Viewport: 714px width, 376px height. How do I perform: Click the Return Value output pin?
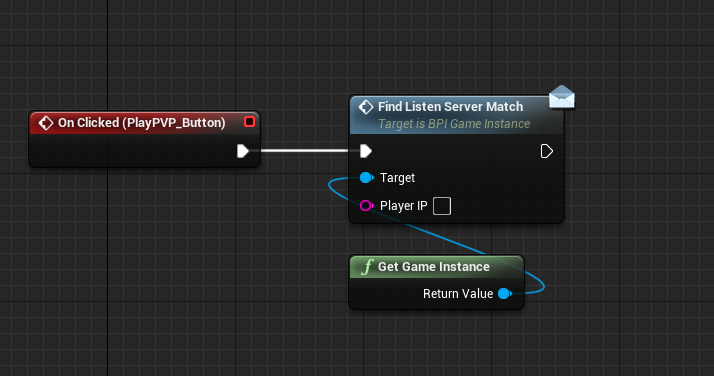(505, 294)
